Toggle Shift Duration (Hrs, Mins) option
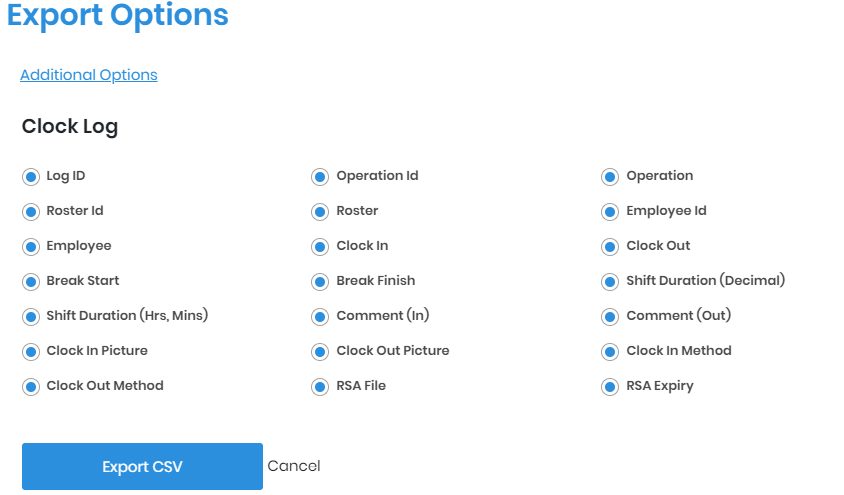844x495 pixels. [x=30, y=317]
